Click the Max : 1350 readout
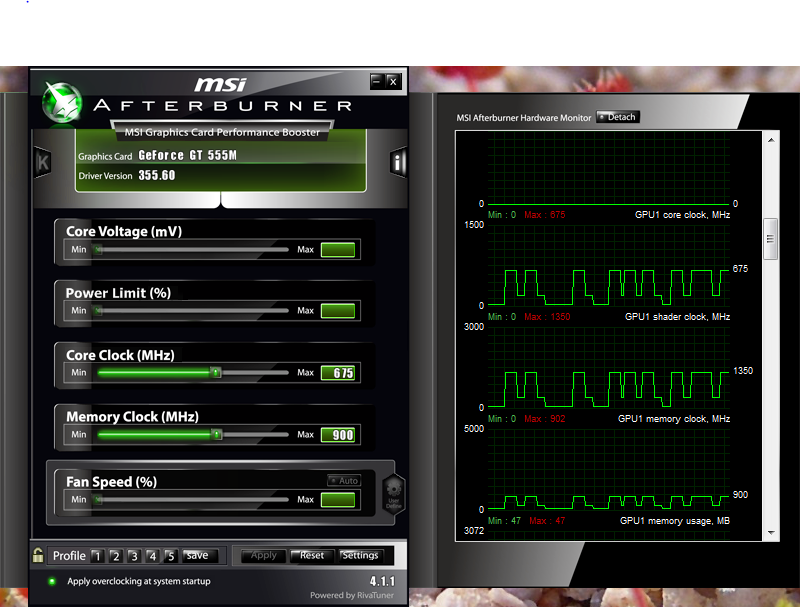Viewport: 800px width, 607px height. pos(547,317)
